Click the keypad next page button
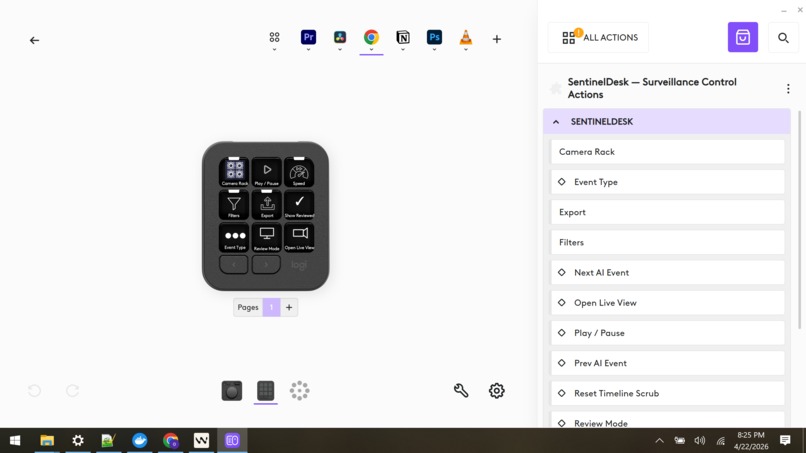The width and height of the screenshot is (806, 453). pos(266,264)
